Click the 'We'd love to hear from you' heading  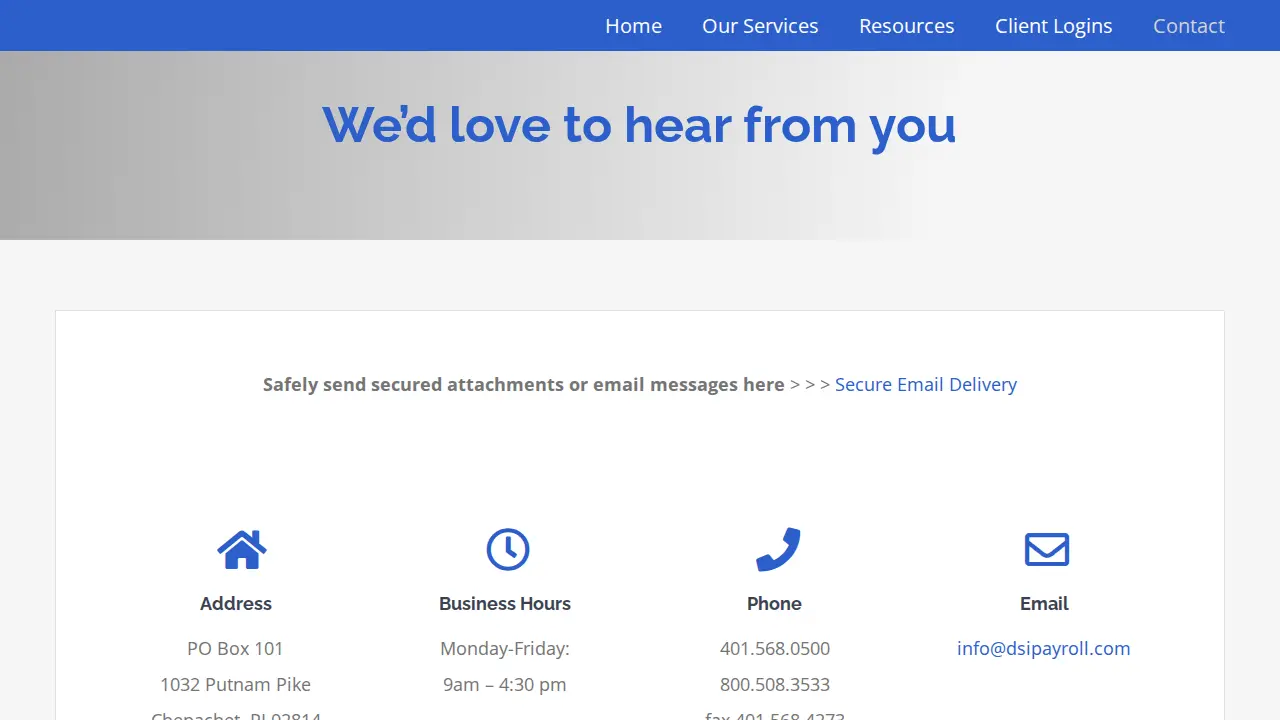coord(639,126)
